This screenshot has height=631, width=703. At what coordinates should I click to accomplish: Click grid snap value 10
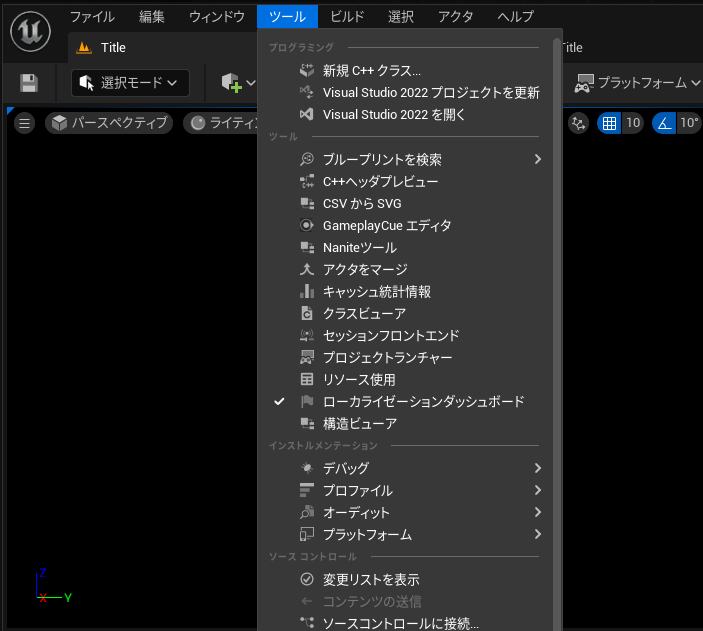coord(633,123)
